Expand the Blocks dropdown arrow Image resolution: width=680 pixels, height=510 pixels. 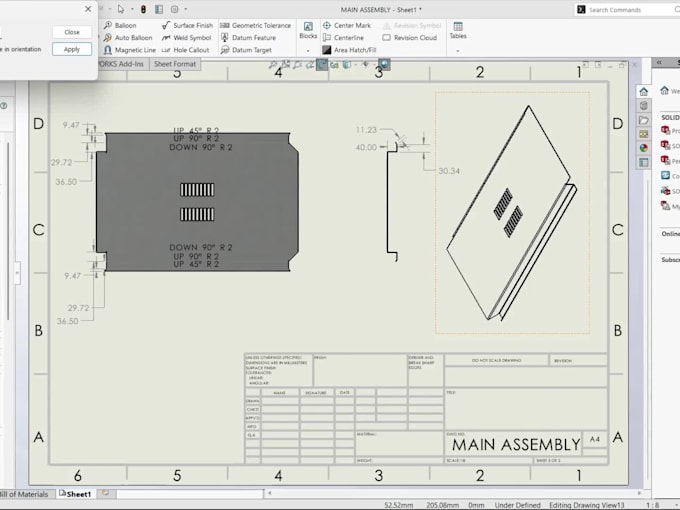click(308, 51)
